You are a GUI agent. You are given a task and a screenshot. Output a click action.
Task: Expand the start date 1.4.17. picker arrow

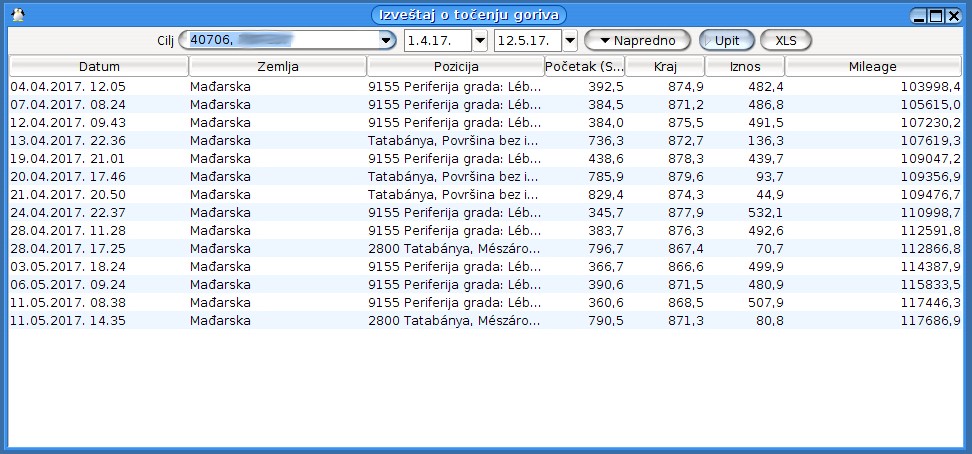[479, 40]
